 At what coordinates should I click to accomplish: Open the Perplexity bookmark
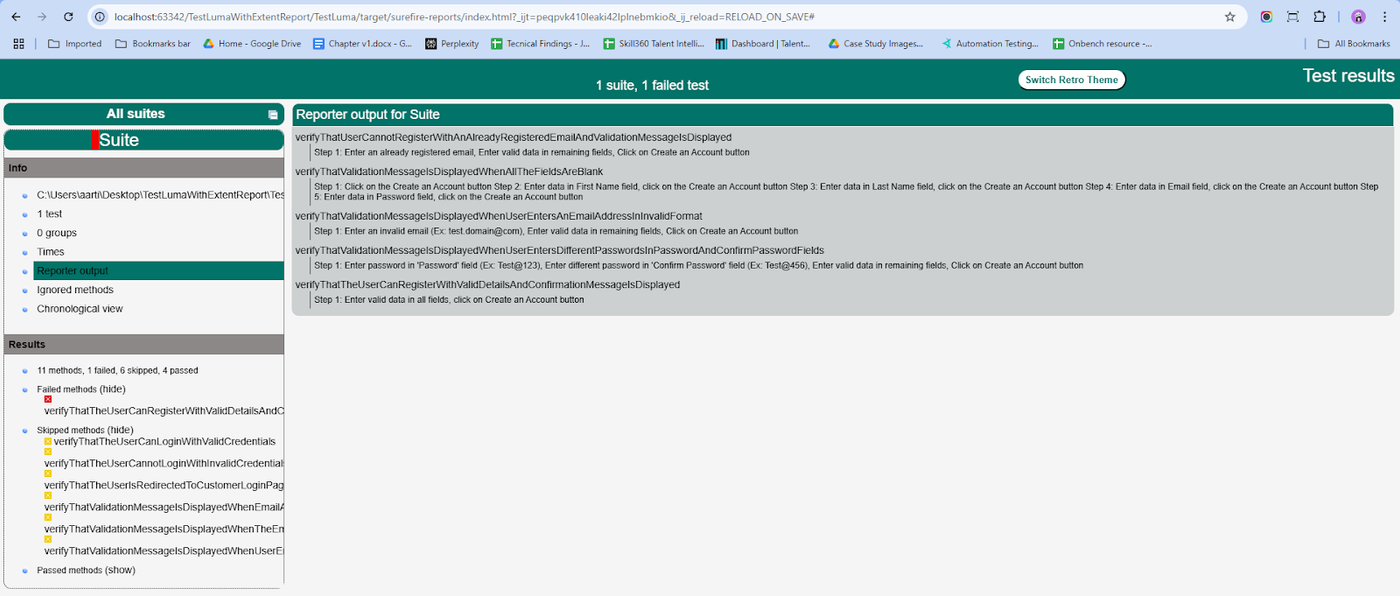click(x=452, y=44)
